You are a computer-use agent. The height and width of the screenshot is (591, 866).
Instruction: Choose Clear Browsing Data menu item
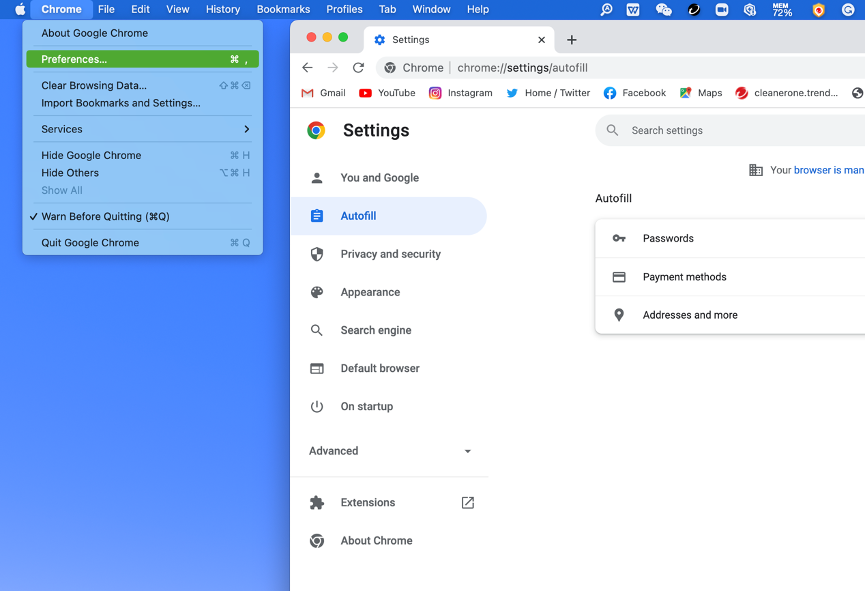94,86
